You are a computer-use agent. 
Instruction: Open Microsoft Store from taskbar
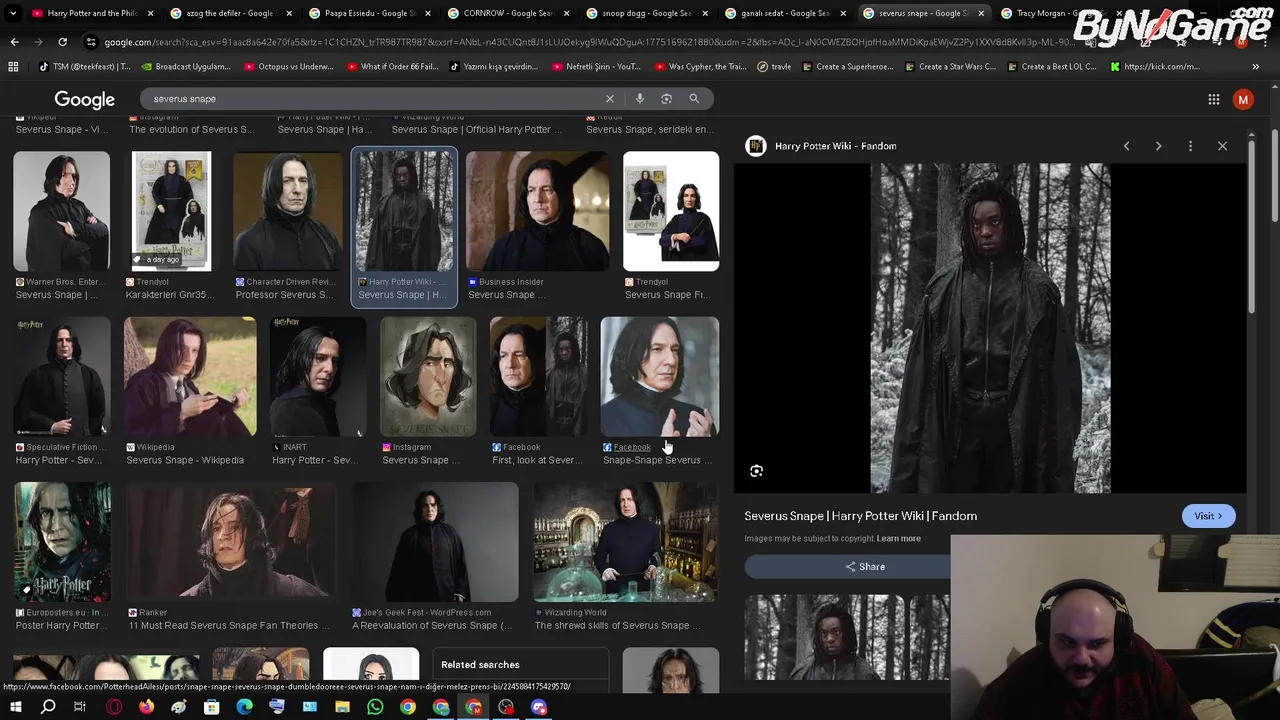pyautogui.click(x=211, y=707)
